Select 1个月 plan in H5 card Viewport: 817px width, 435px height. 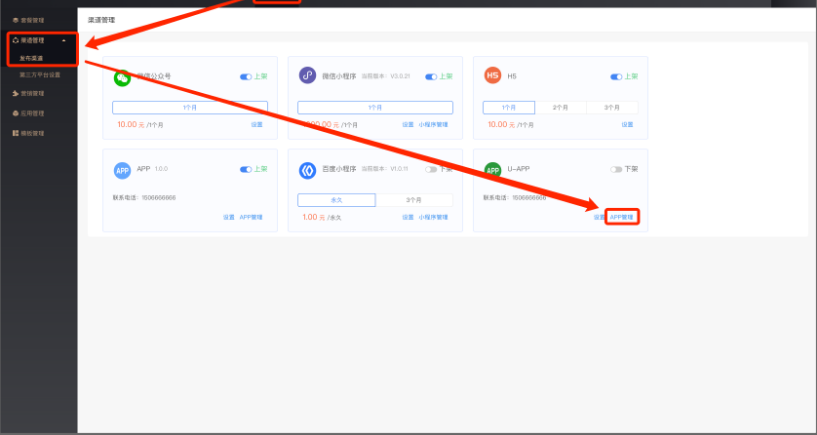click(x=509, y=107)
